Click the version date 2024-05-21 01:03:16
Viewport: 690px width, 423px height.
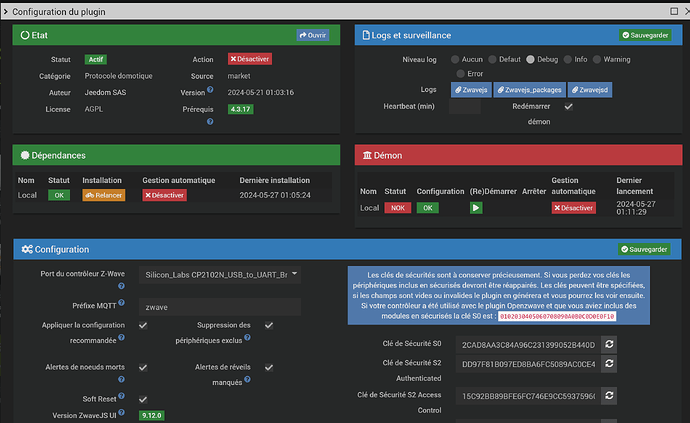click(x=261, y=92)
